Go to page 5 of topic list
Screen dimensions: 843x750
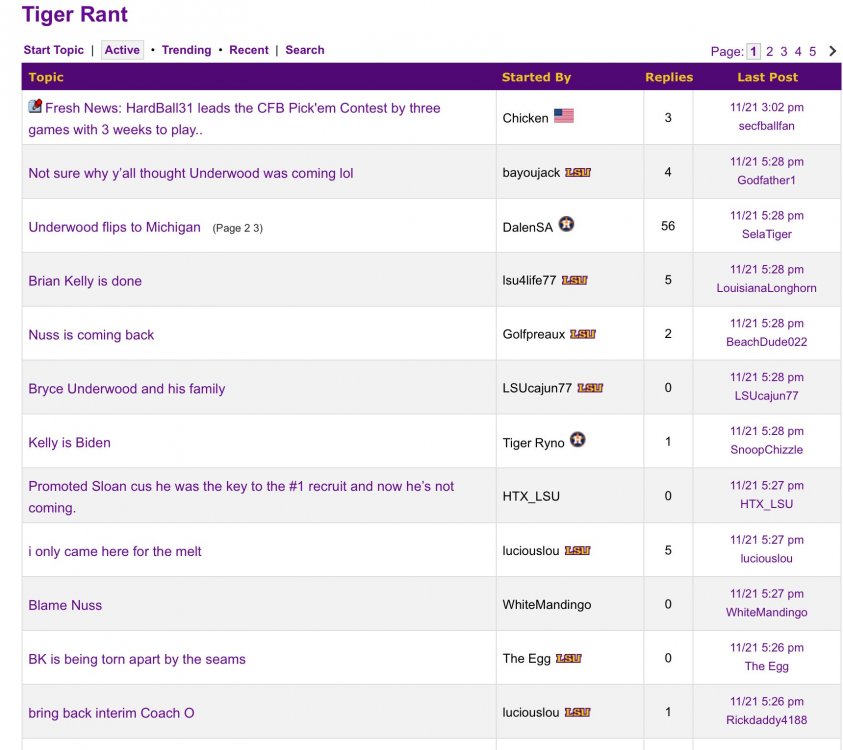point(812,52)
